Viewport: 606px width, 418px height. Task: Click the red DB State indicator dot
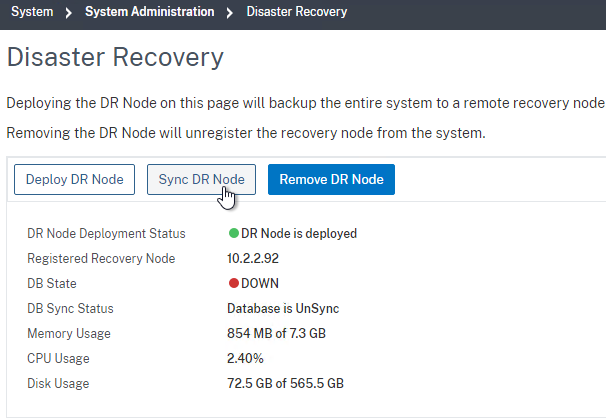click(x=233, y=283)
